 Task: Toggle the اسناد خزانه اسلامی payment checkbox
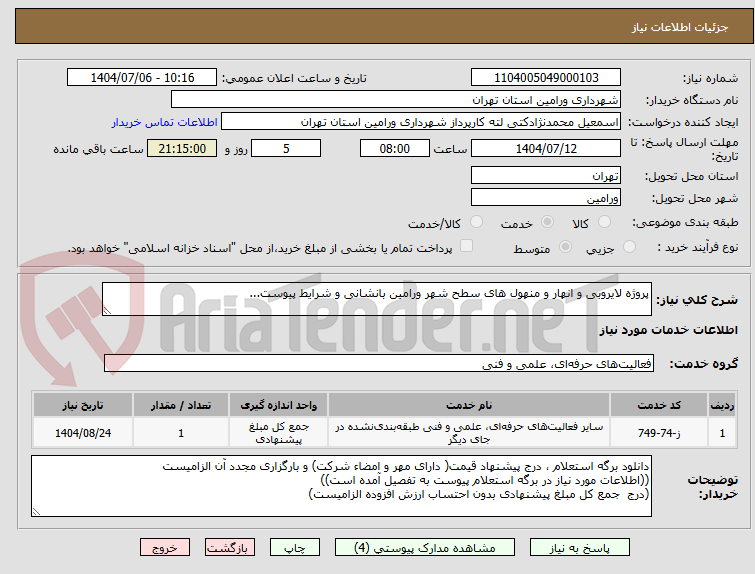tap(466, 246)
